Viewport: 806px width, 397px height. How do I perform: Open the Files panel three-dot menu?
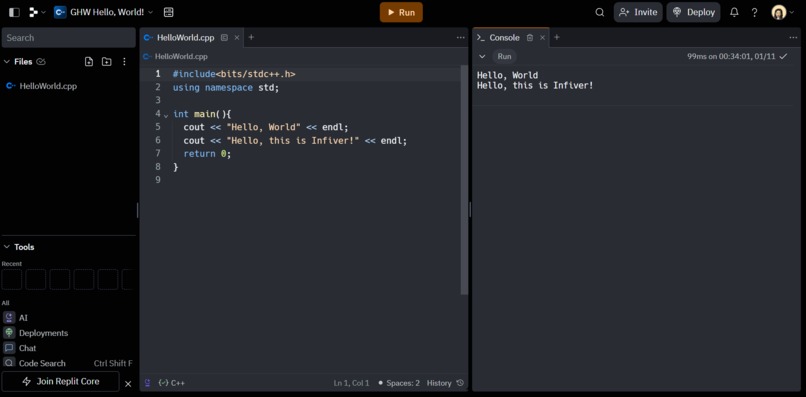click(124, 62)
